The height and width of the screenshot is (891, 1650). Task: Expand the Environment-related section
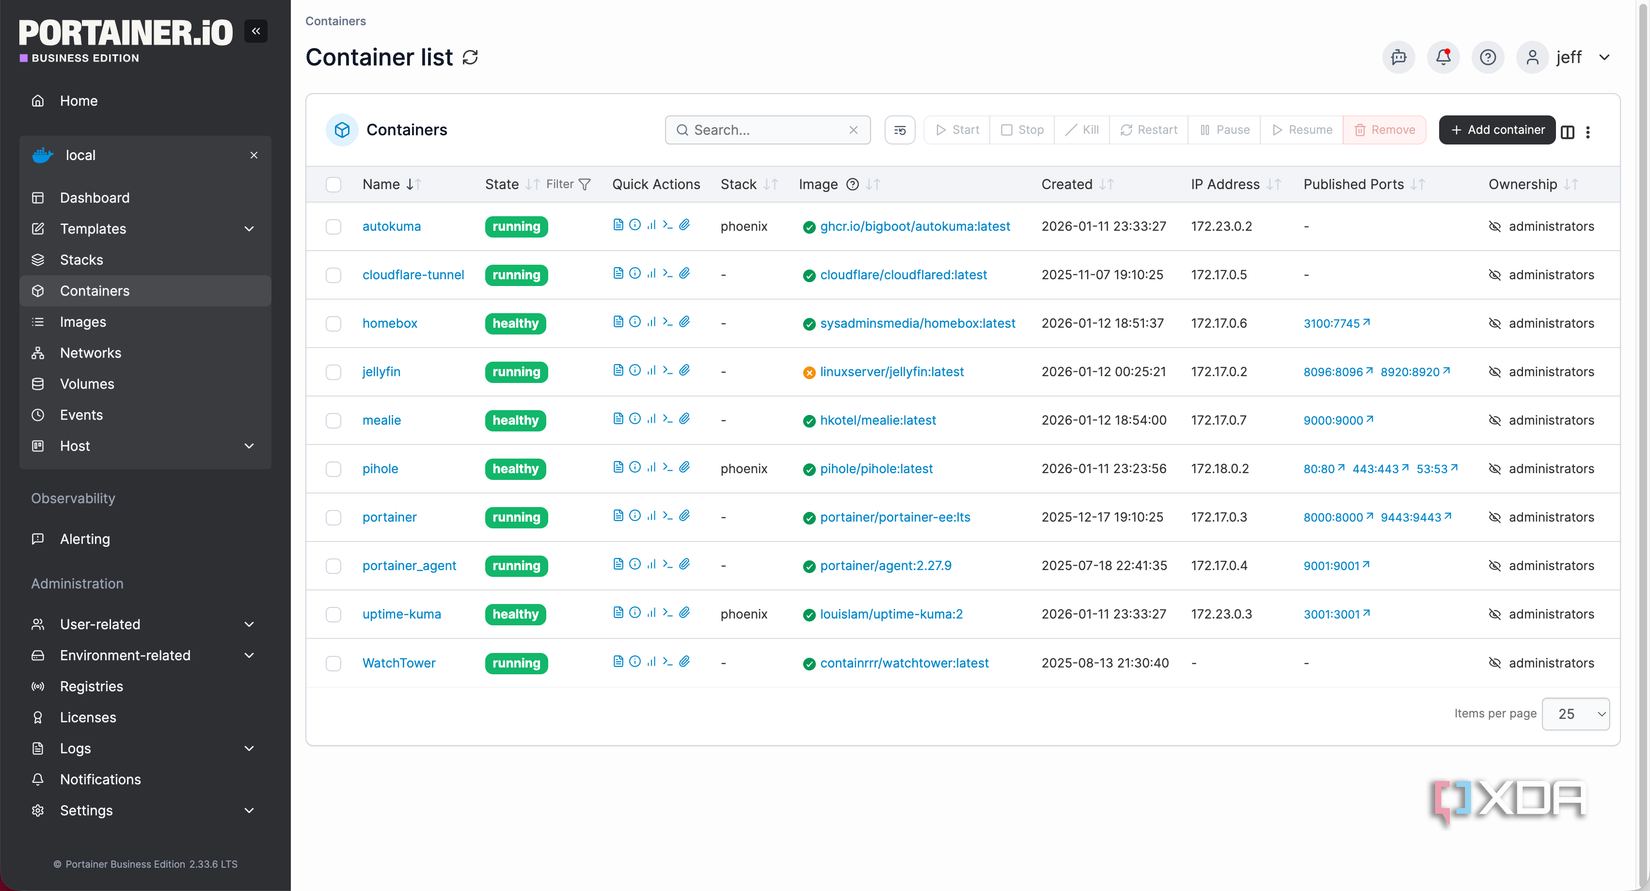pos(249,655)
